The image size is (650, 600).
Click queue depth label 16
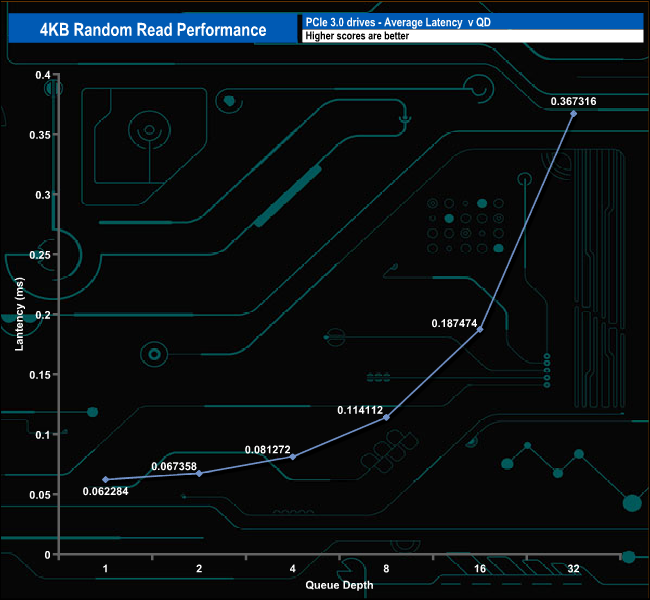tap(480, 568)
